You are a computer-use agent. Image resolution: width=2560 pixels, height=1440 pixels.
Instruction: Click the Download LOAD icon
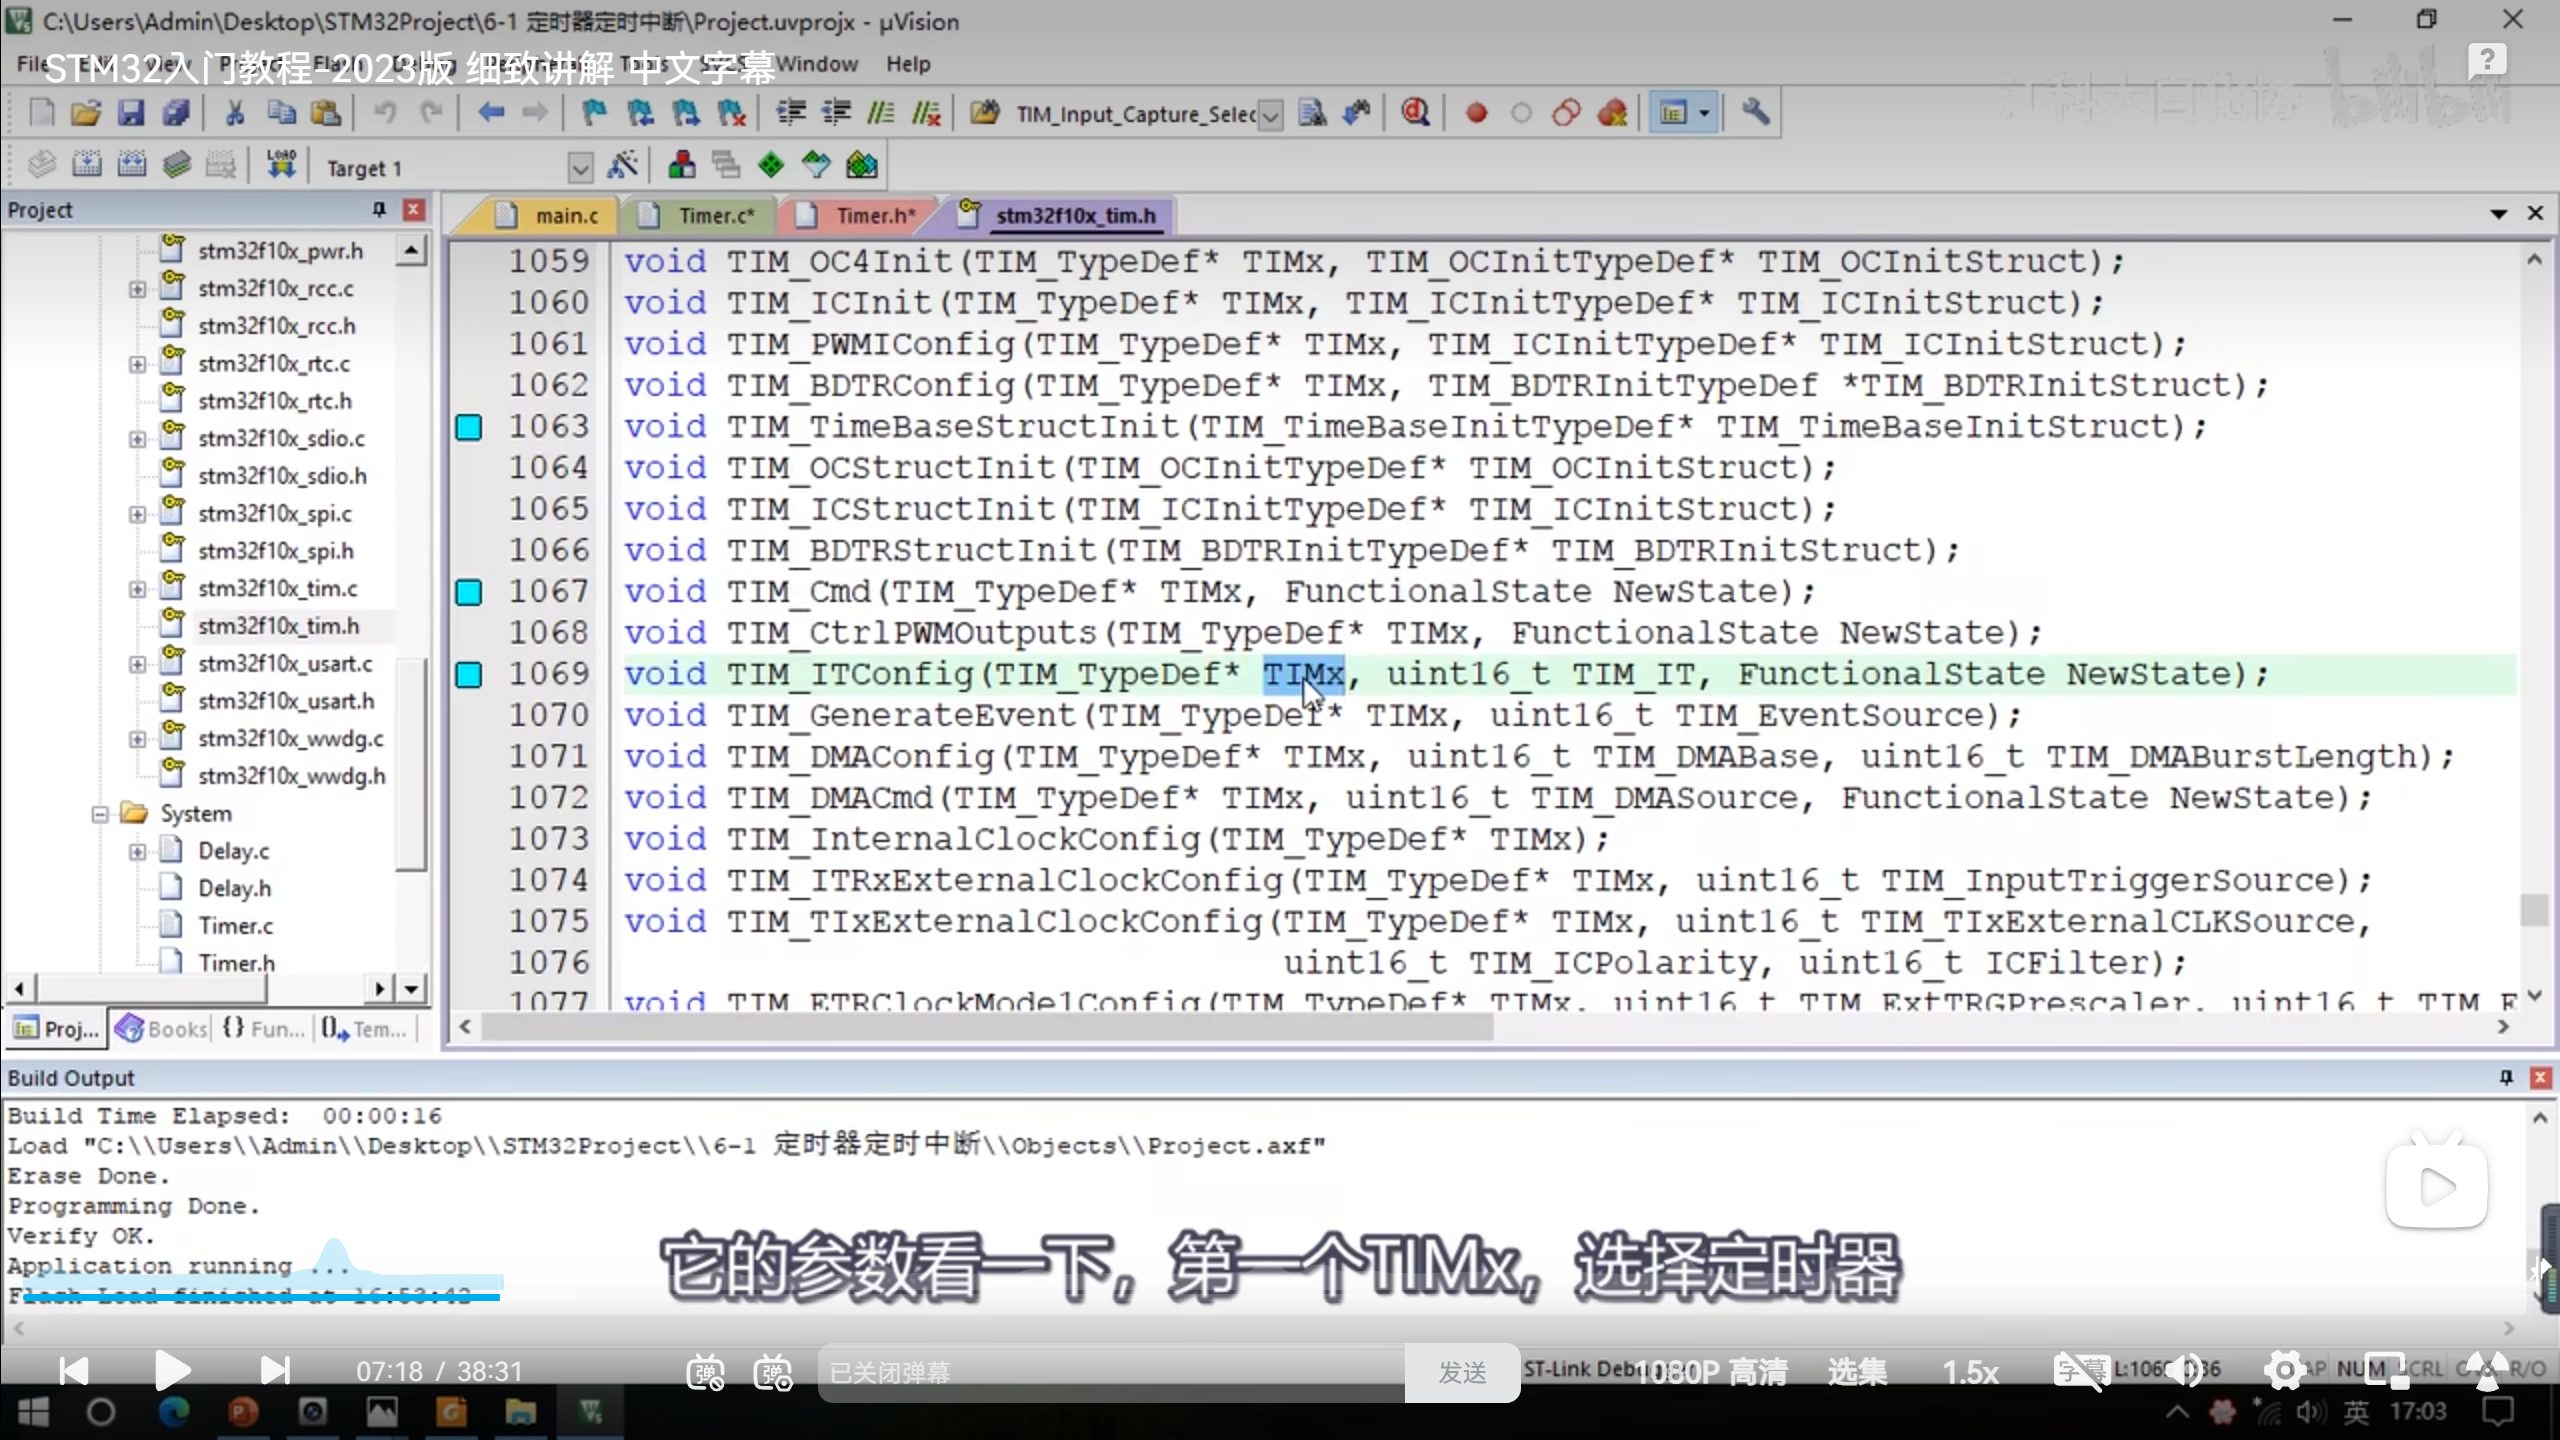[281, 165]
